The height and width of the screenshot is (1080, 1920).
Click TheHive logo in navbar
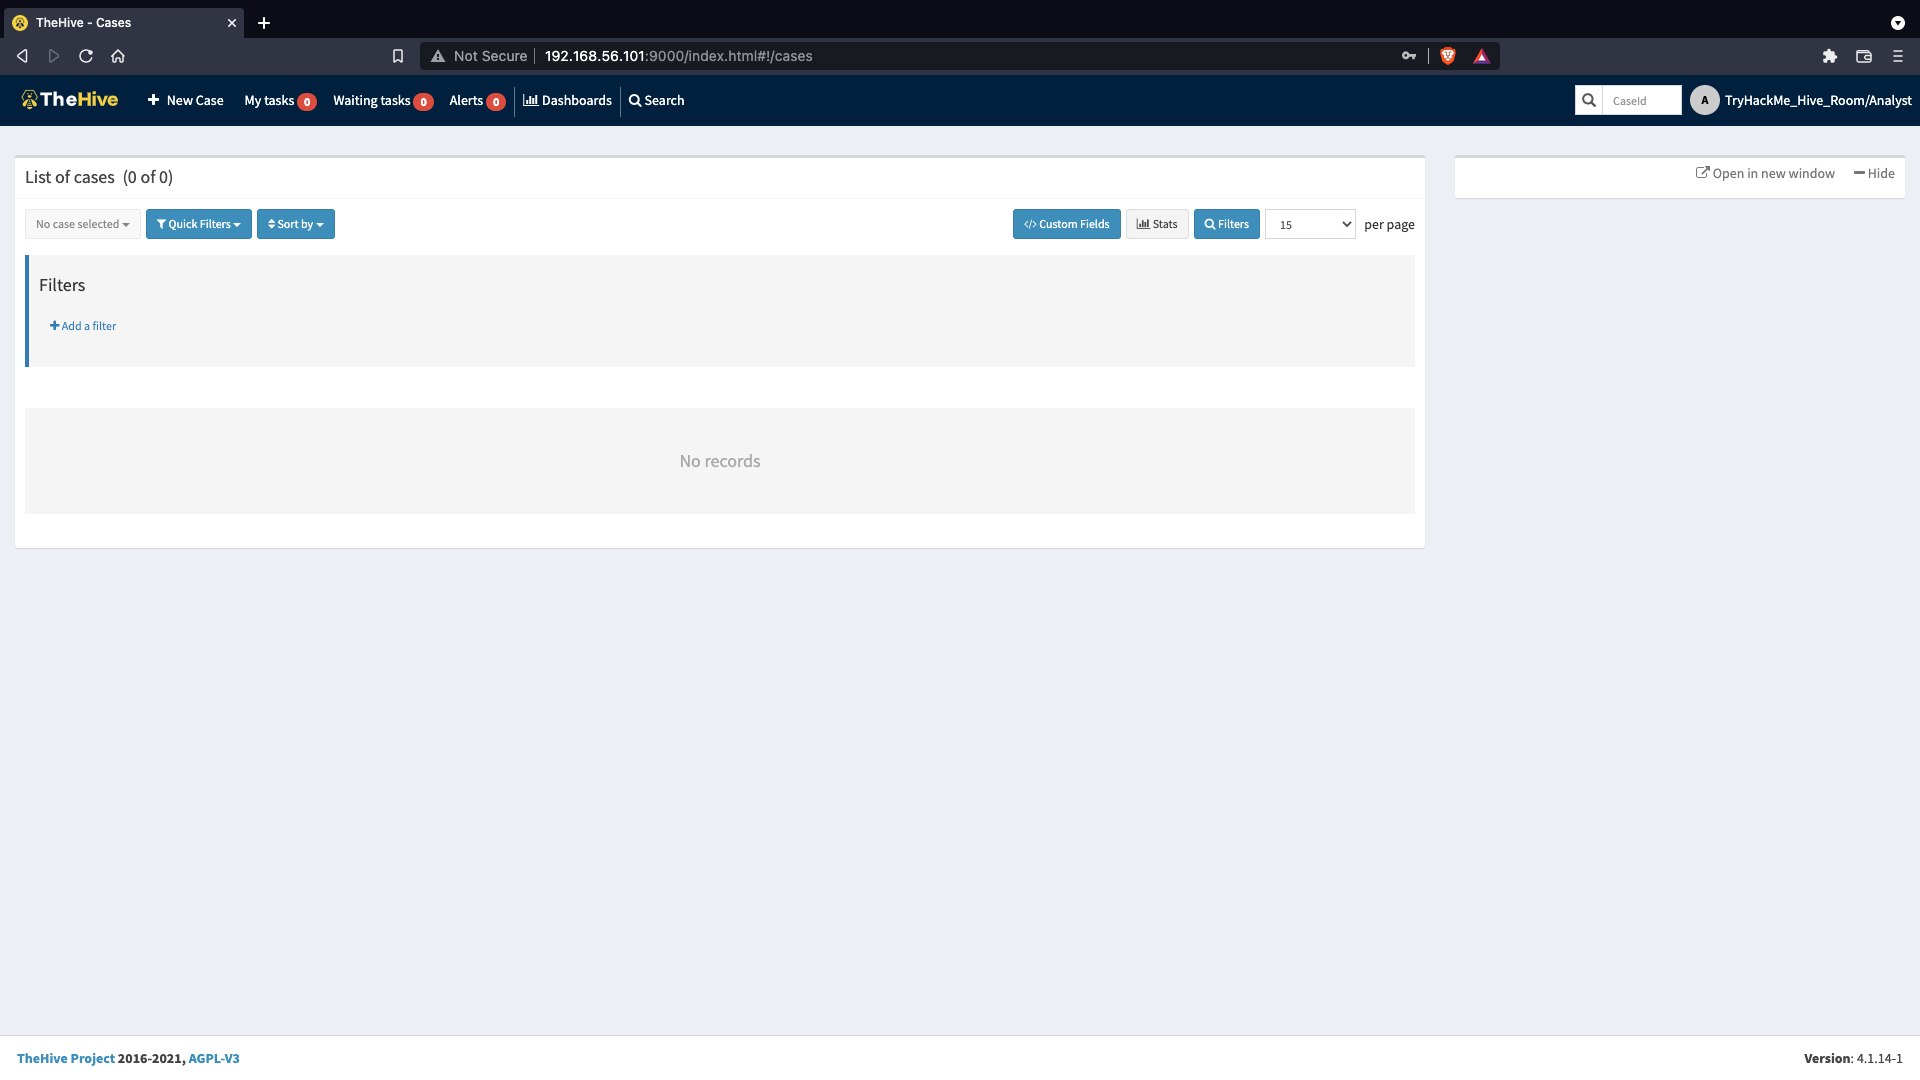point(70,100)
